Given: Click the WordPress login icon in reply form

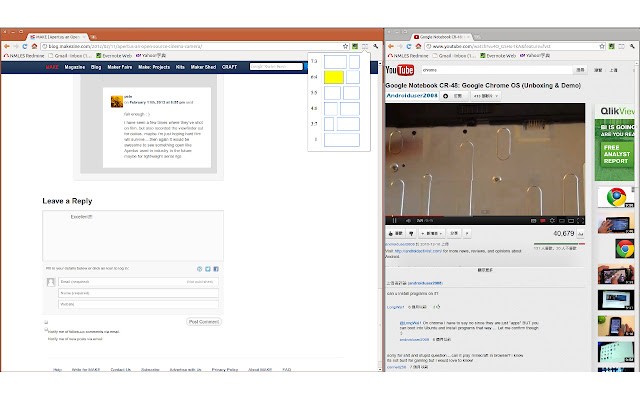Looking at the screenshot, I should pyautogui.click(x=199, y=269).
